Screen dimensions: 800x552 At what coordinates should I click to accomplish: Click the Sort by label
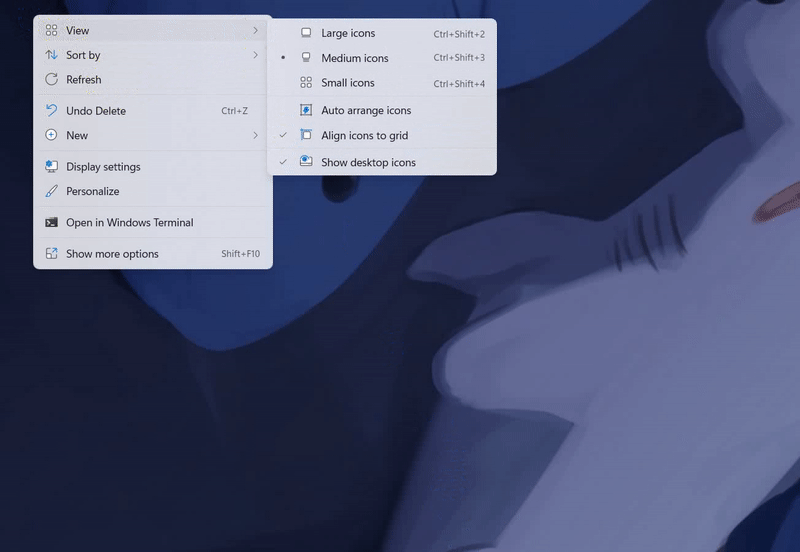pyautogui.click(x=83, y=55)
